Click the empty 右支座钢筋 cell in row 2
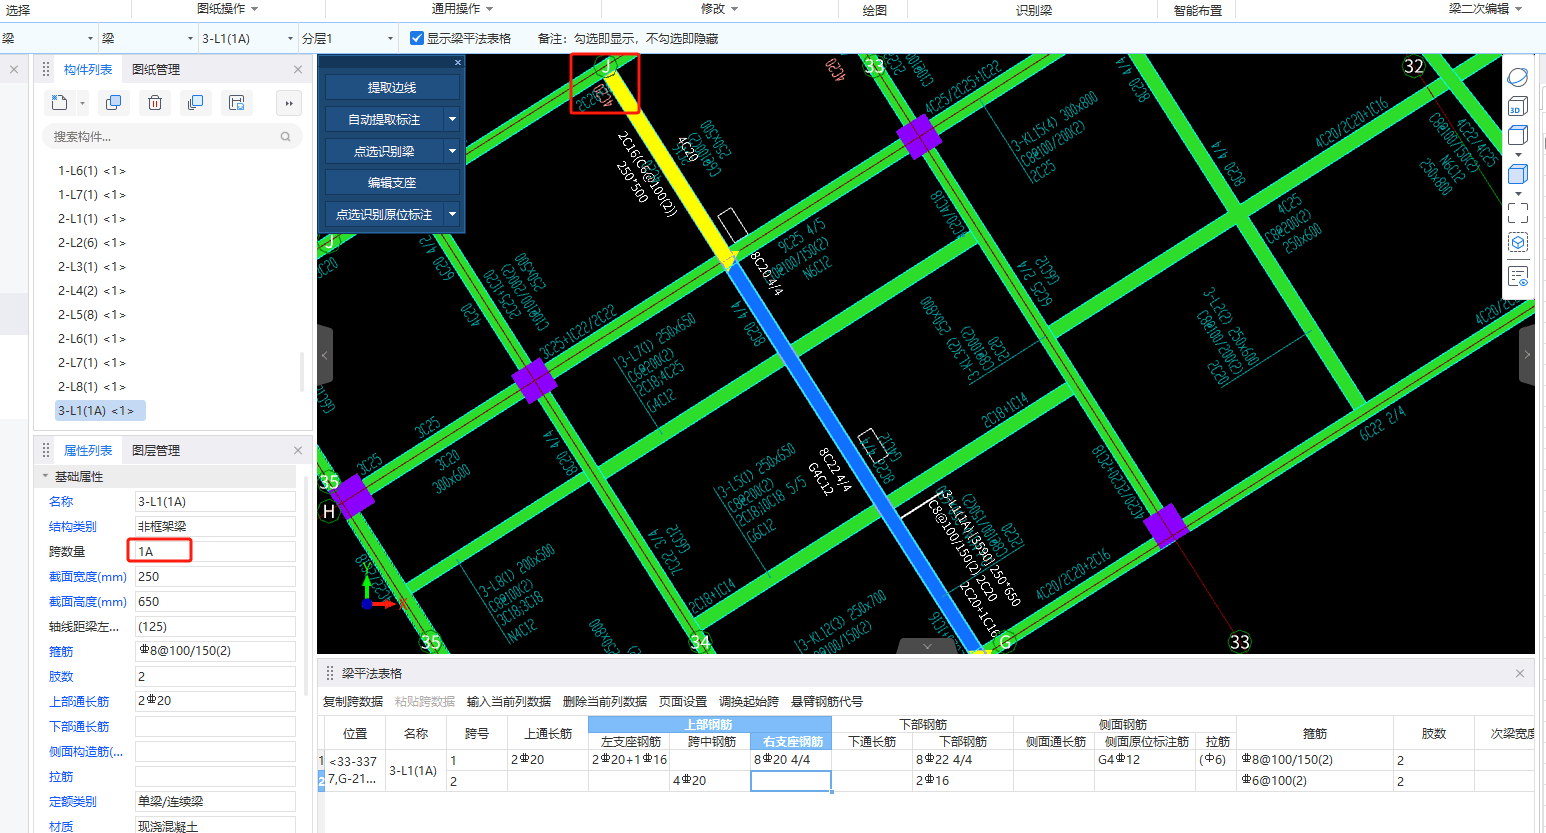This screenshot has width=1546, height=833. (791, 781)
